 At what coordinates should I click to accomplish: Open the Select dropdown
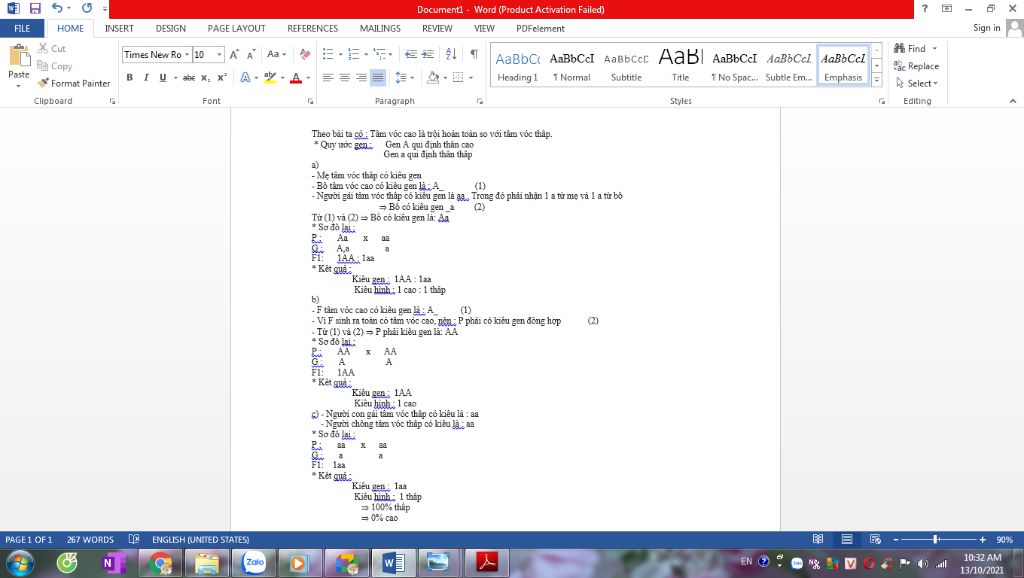(x=917, y=83)
